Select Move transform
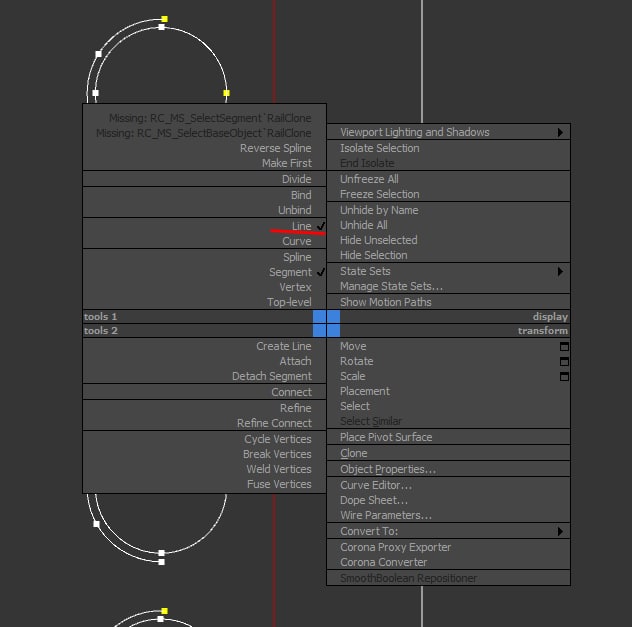The height and width of the screenshot is (627, 632). [x=353, y=346]
